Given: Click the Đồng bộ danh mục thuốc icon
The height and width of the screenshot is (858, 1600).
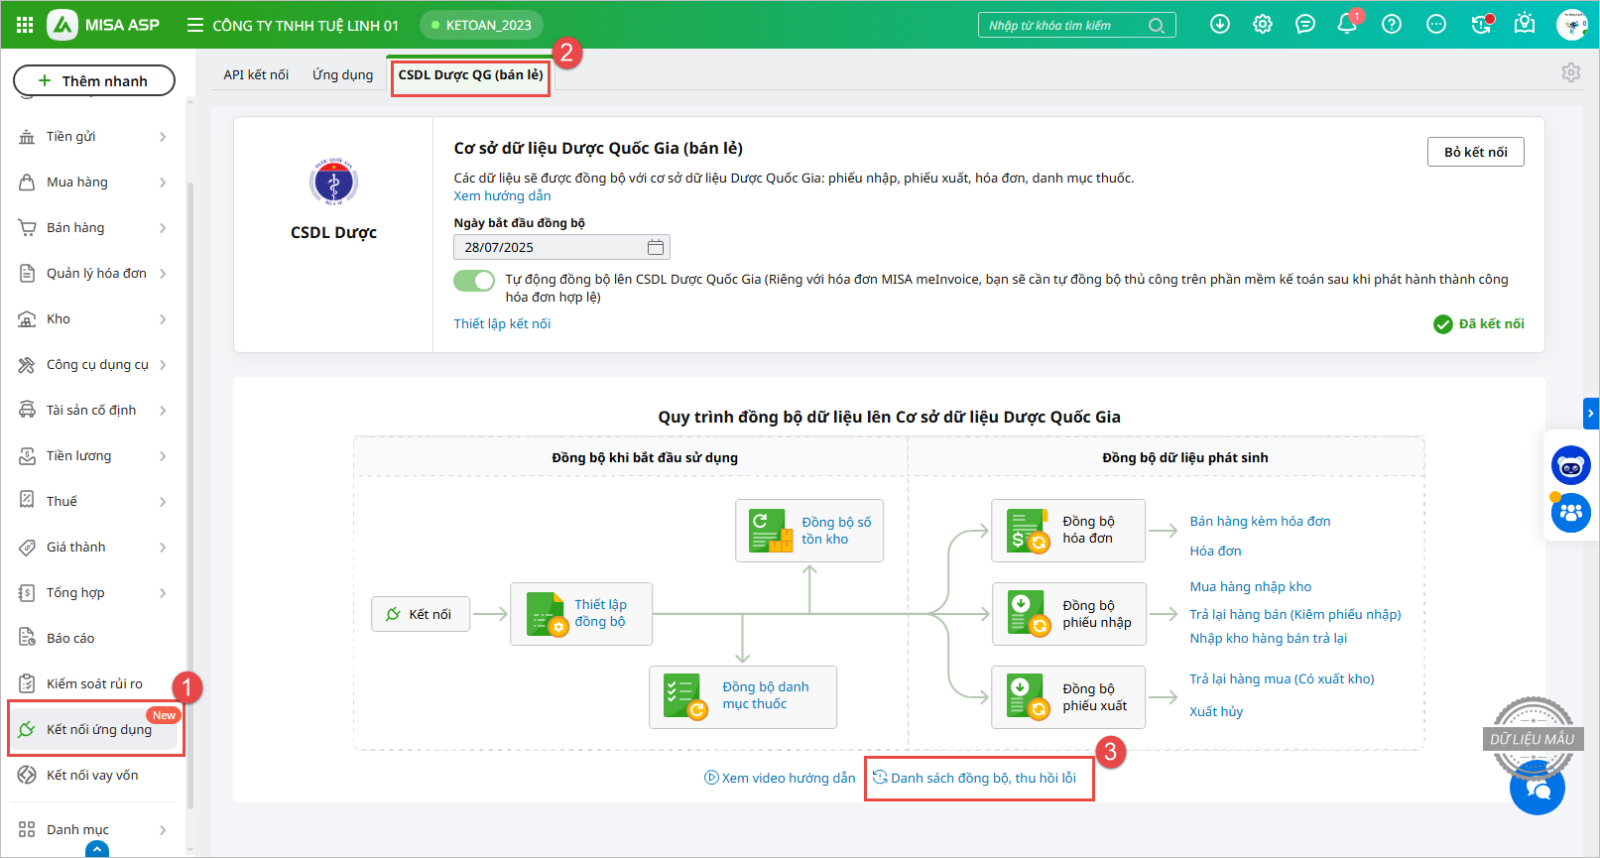Looking at the screenshot, I should [686, 696].
